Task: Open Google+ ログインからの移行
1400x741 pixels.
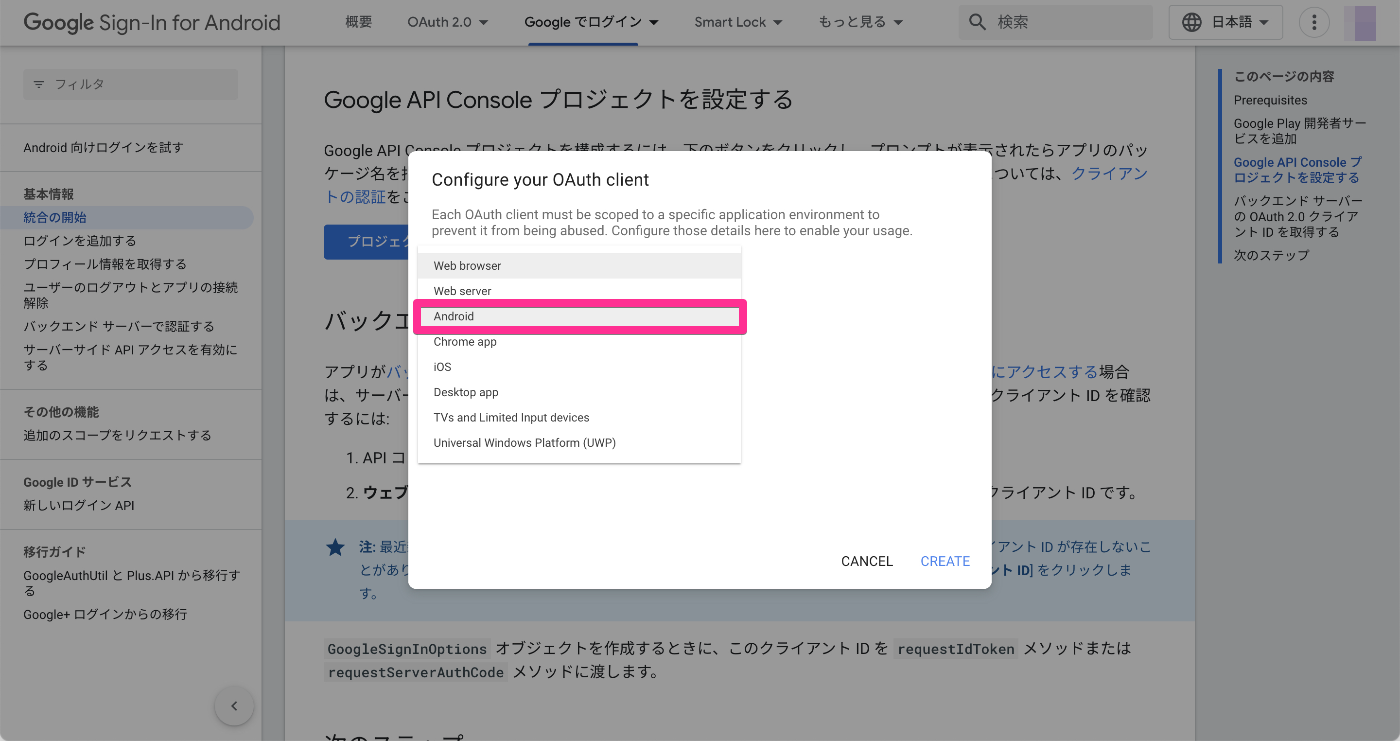Action: pyautogui.click(x=105, y=614)
